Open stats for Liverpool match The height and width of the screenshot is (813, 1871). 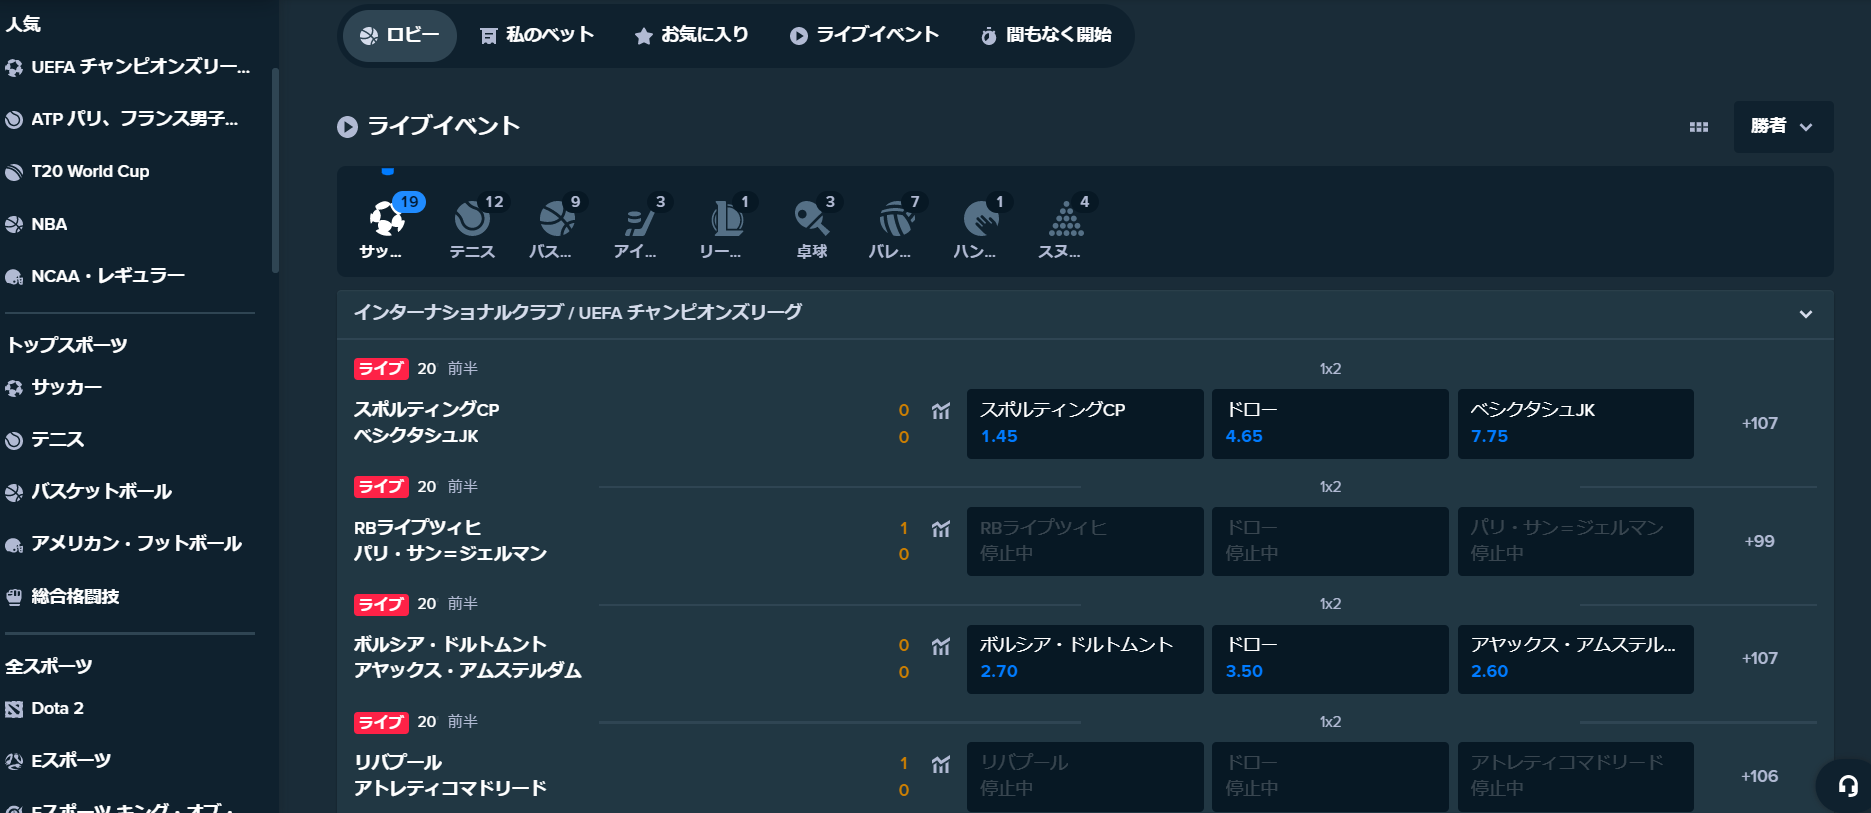[x=941, y=765]
